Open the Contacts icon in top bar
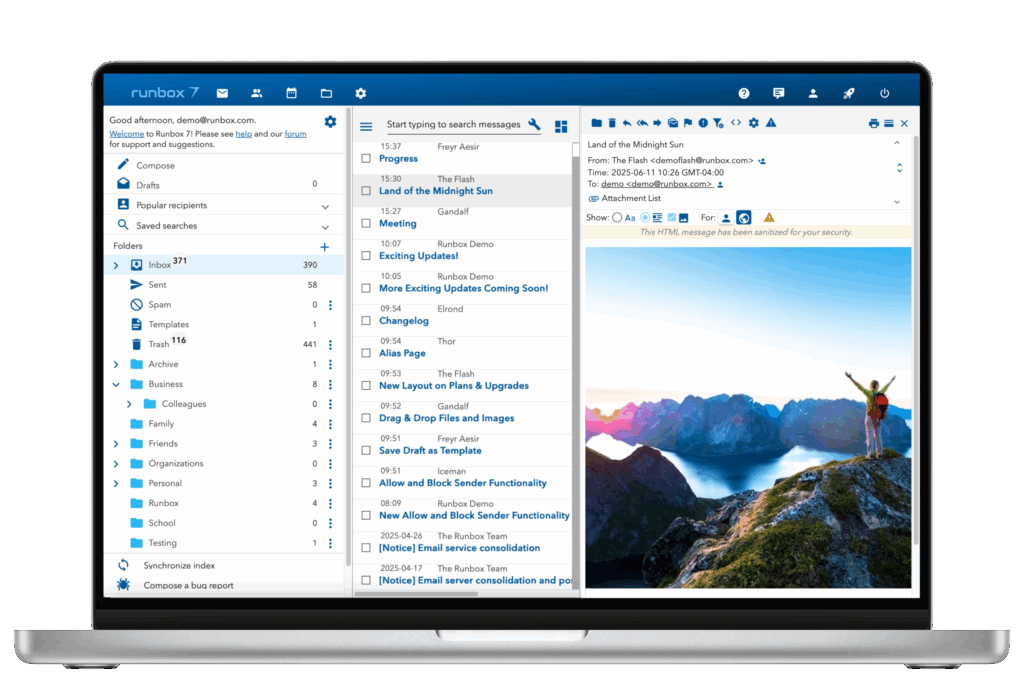This screenshot has width=1024, height=675. click(x=257, y=93)
